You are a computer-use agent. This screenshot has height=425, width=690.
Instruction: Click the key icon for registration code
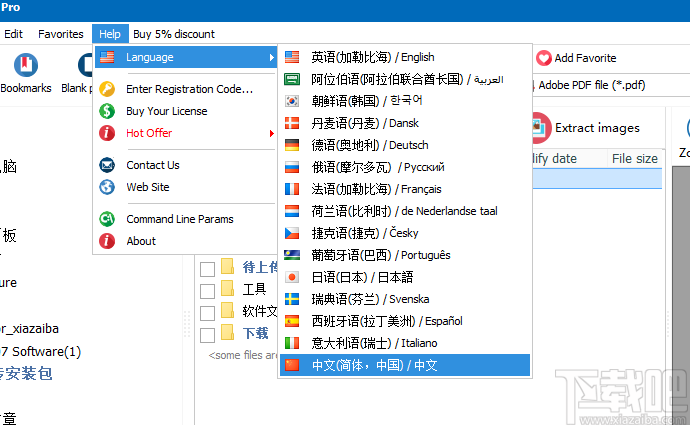[x=107, y=89]
